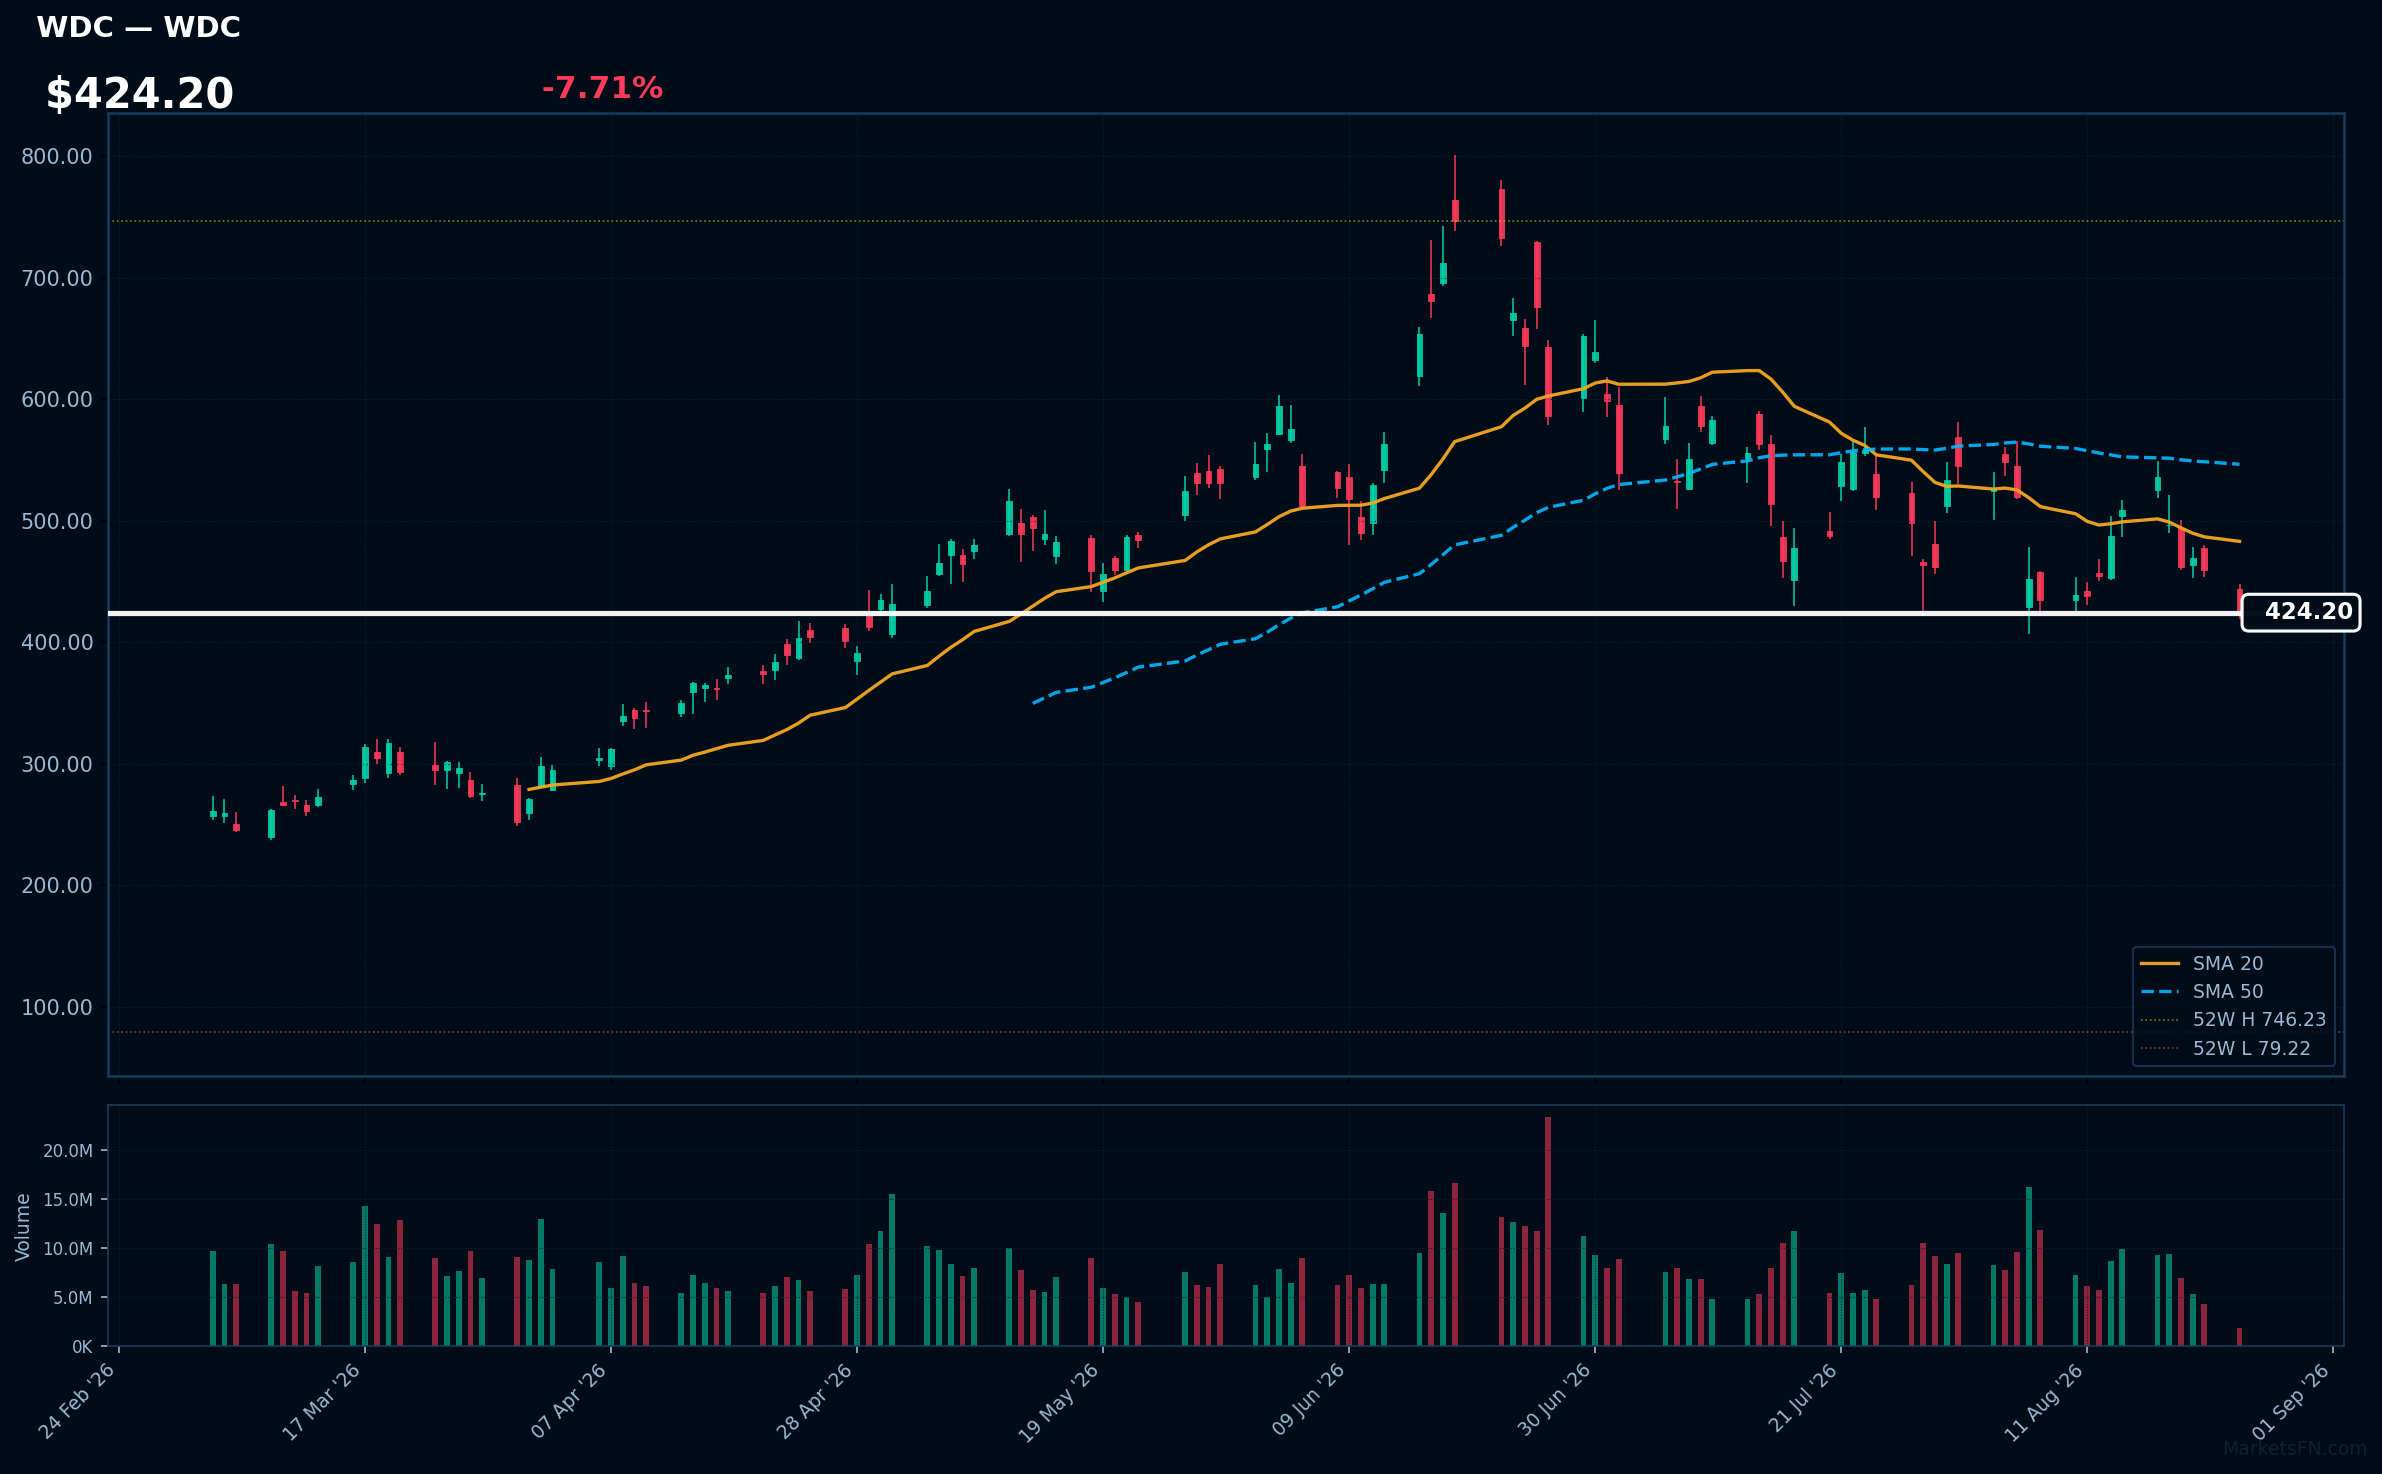Click the -7.71% change percentage
This screenshot has height=1474, width=2382.
pos(602,88)
